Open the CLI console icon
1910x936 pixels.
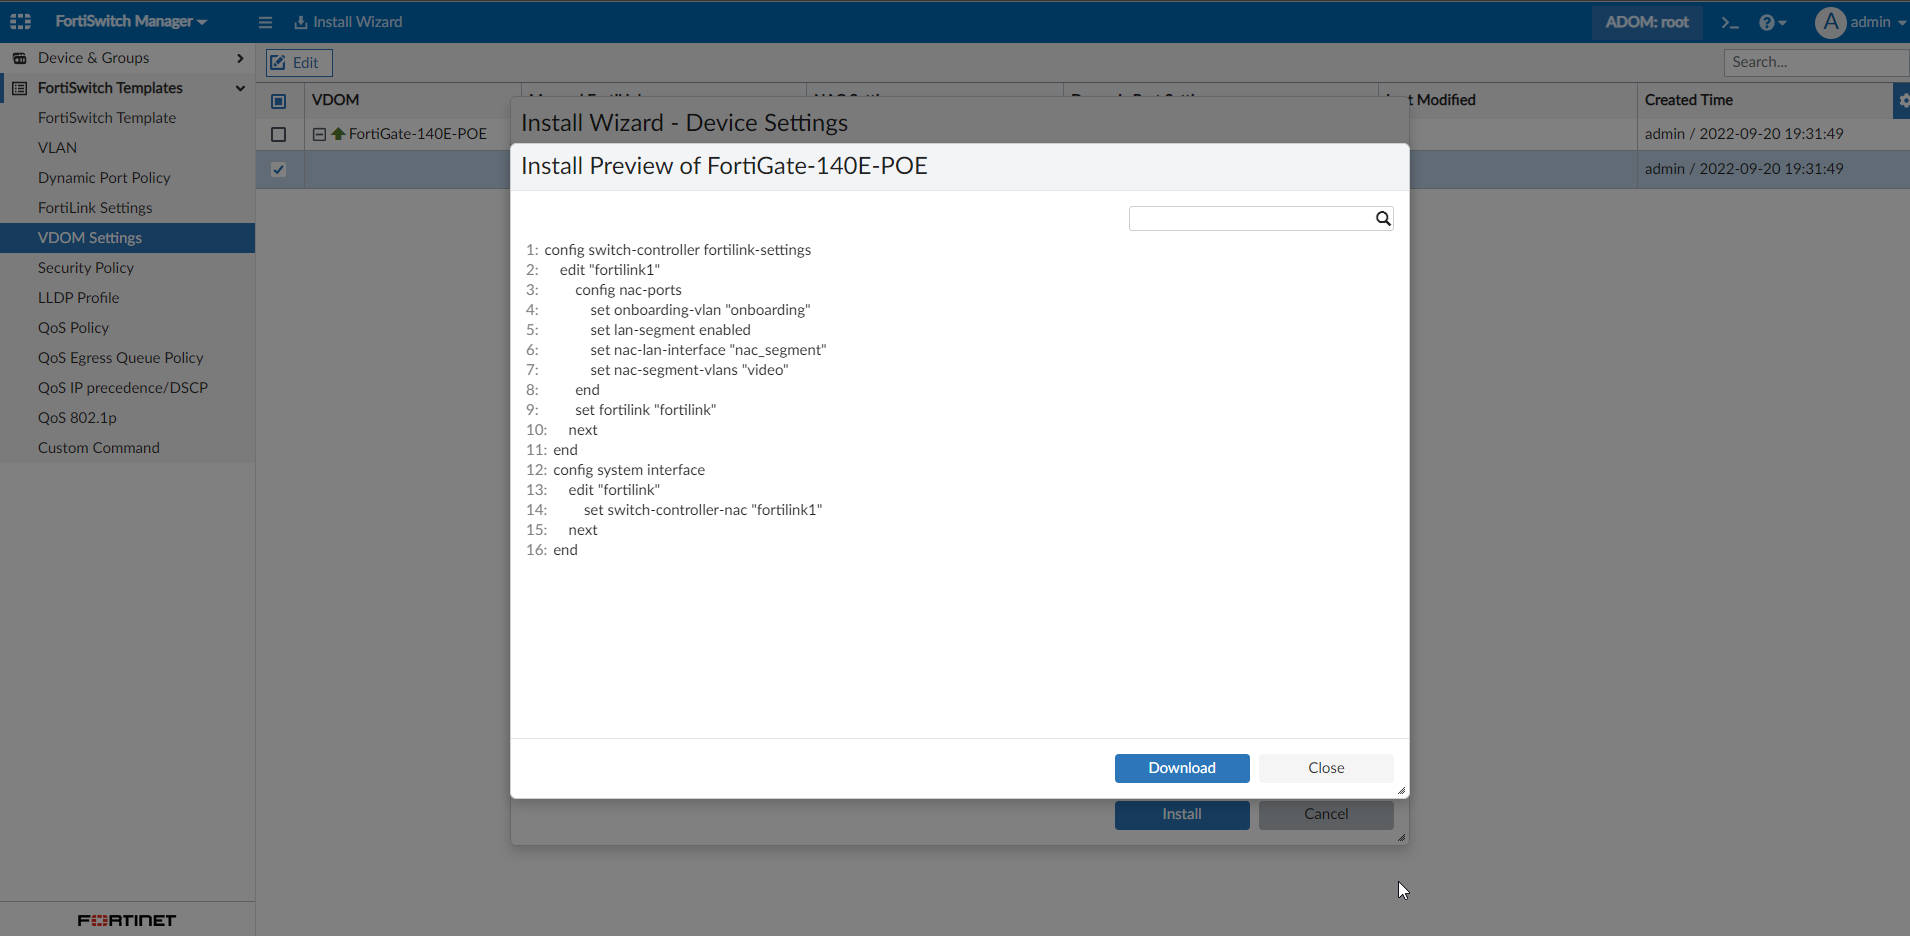(1730, 22)
